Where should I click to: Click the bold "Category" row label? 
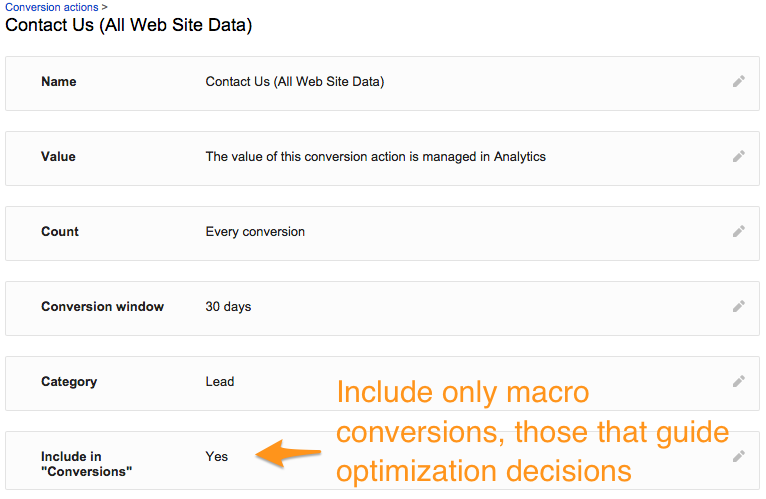pyautogui.click(x=69, y=382)
